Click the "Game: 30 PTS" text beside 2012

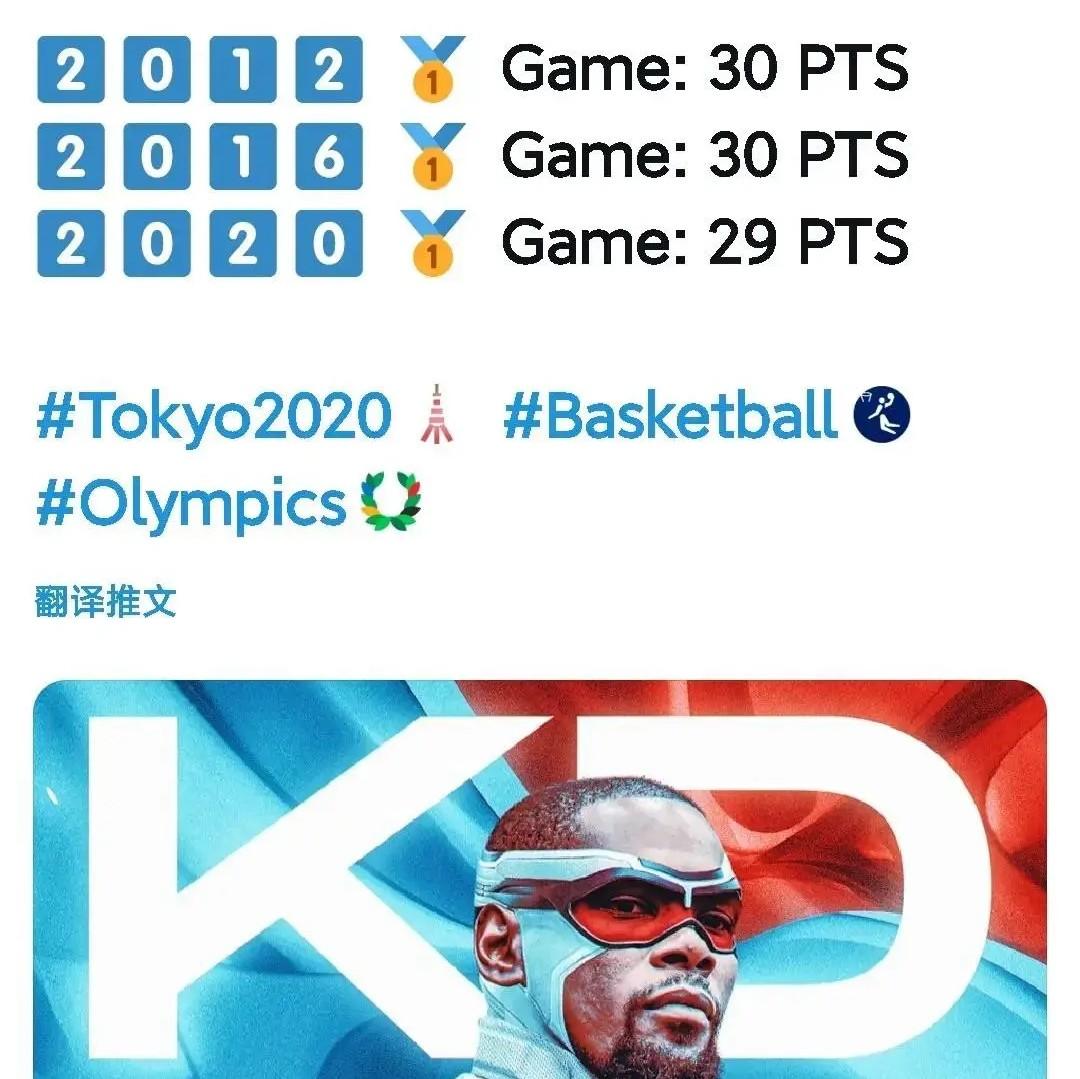[705, 69]
